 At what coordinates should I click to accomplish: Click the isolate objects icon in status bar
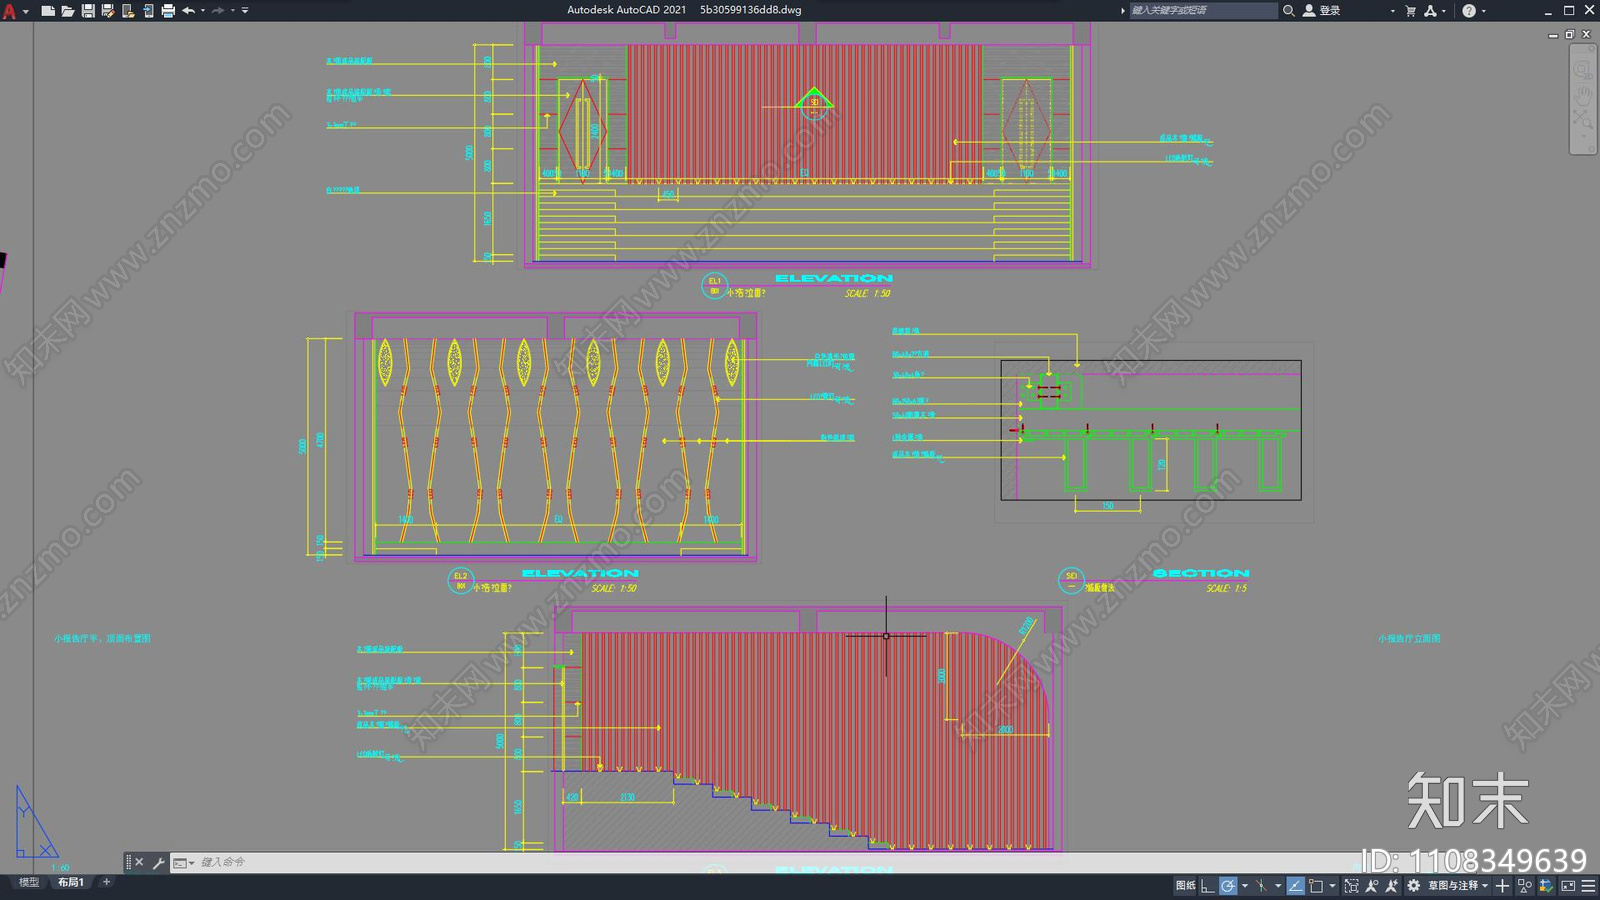pos(1524,886)
